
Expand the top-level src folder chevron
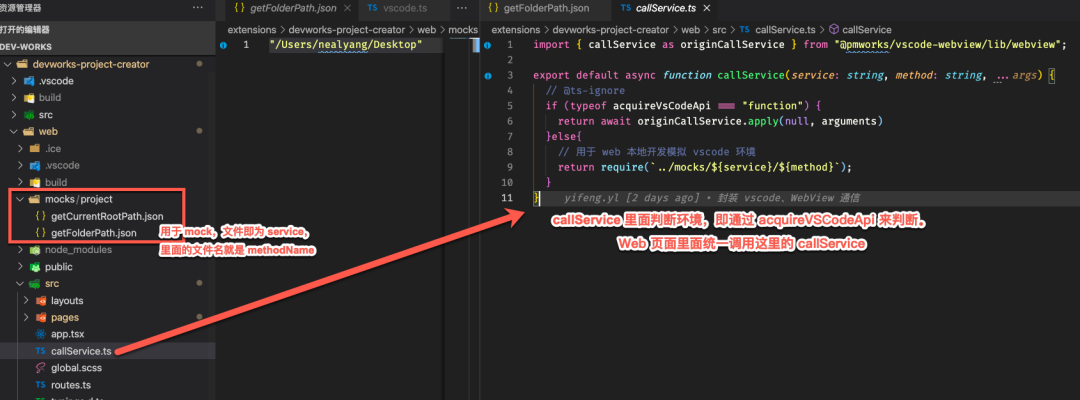[x=16, y=114]
